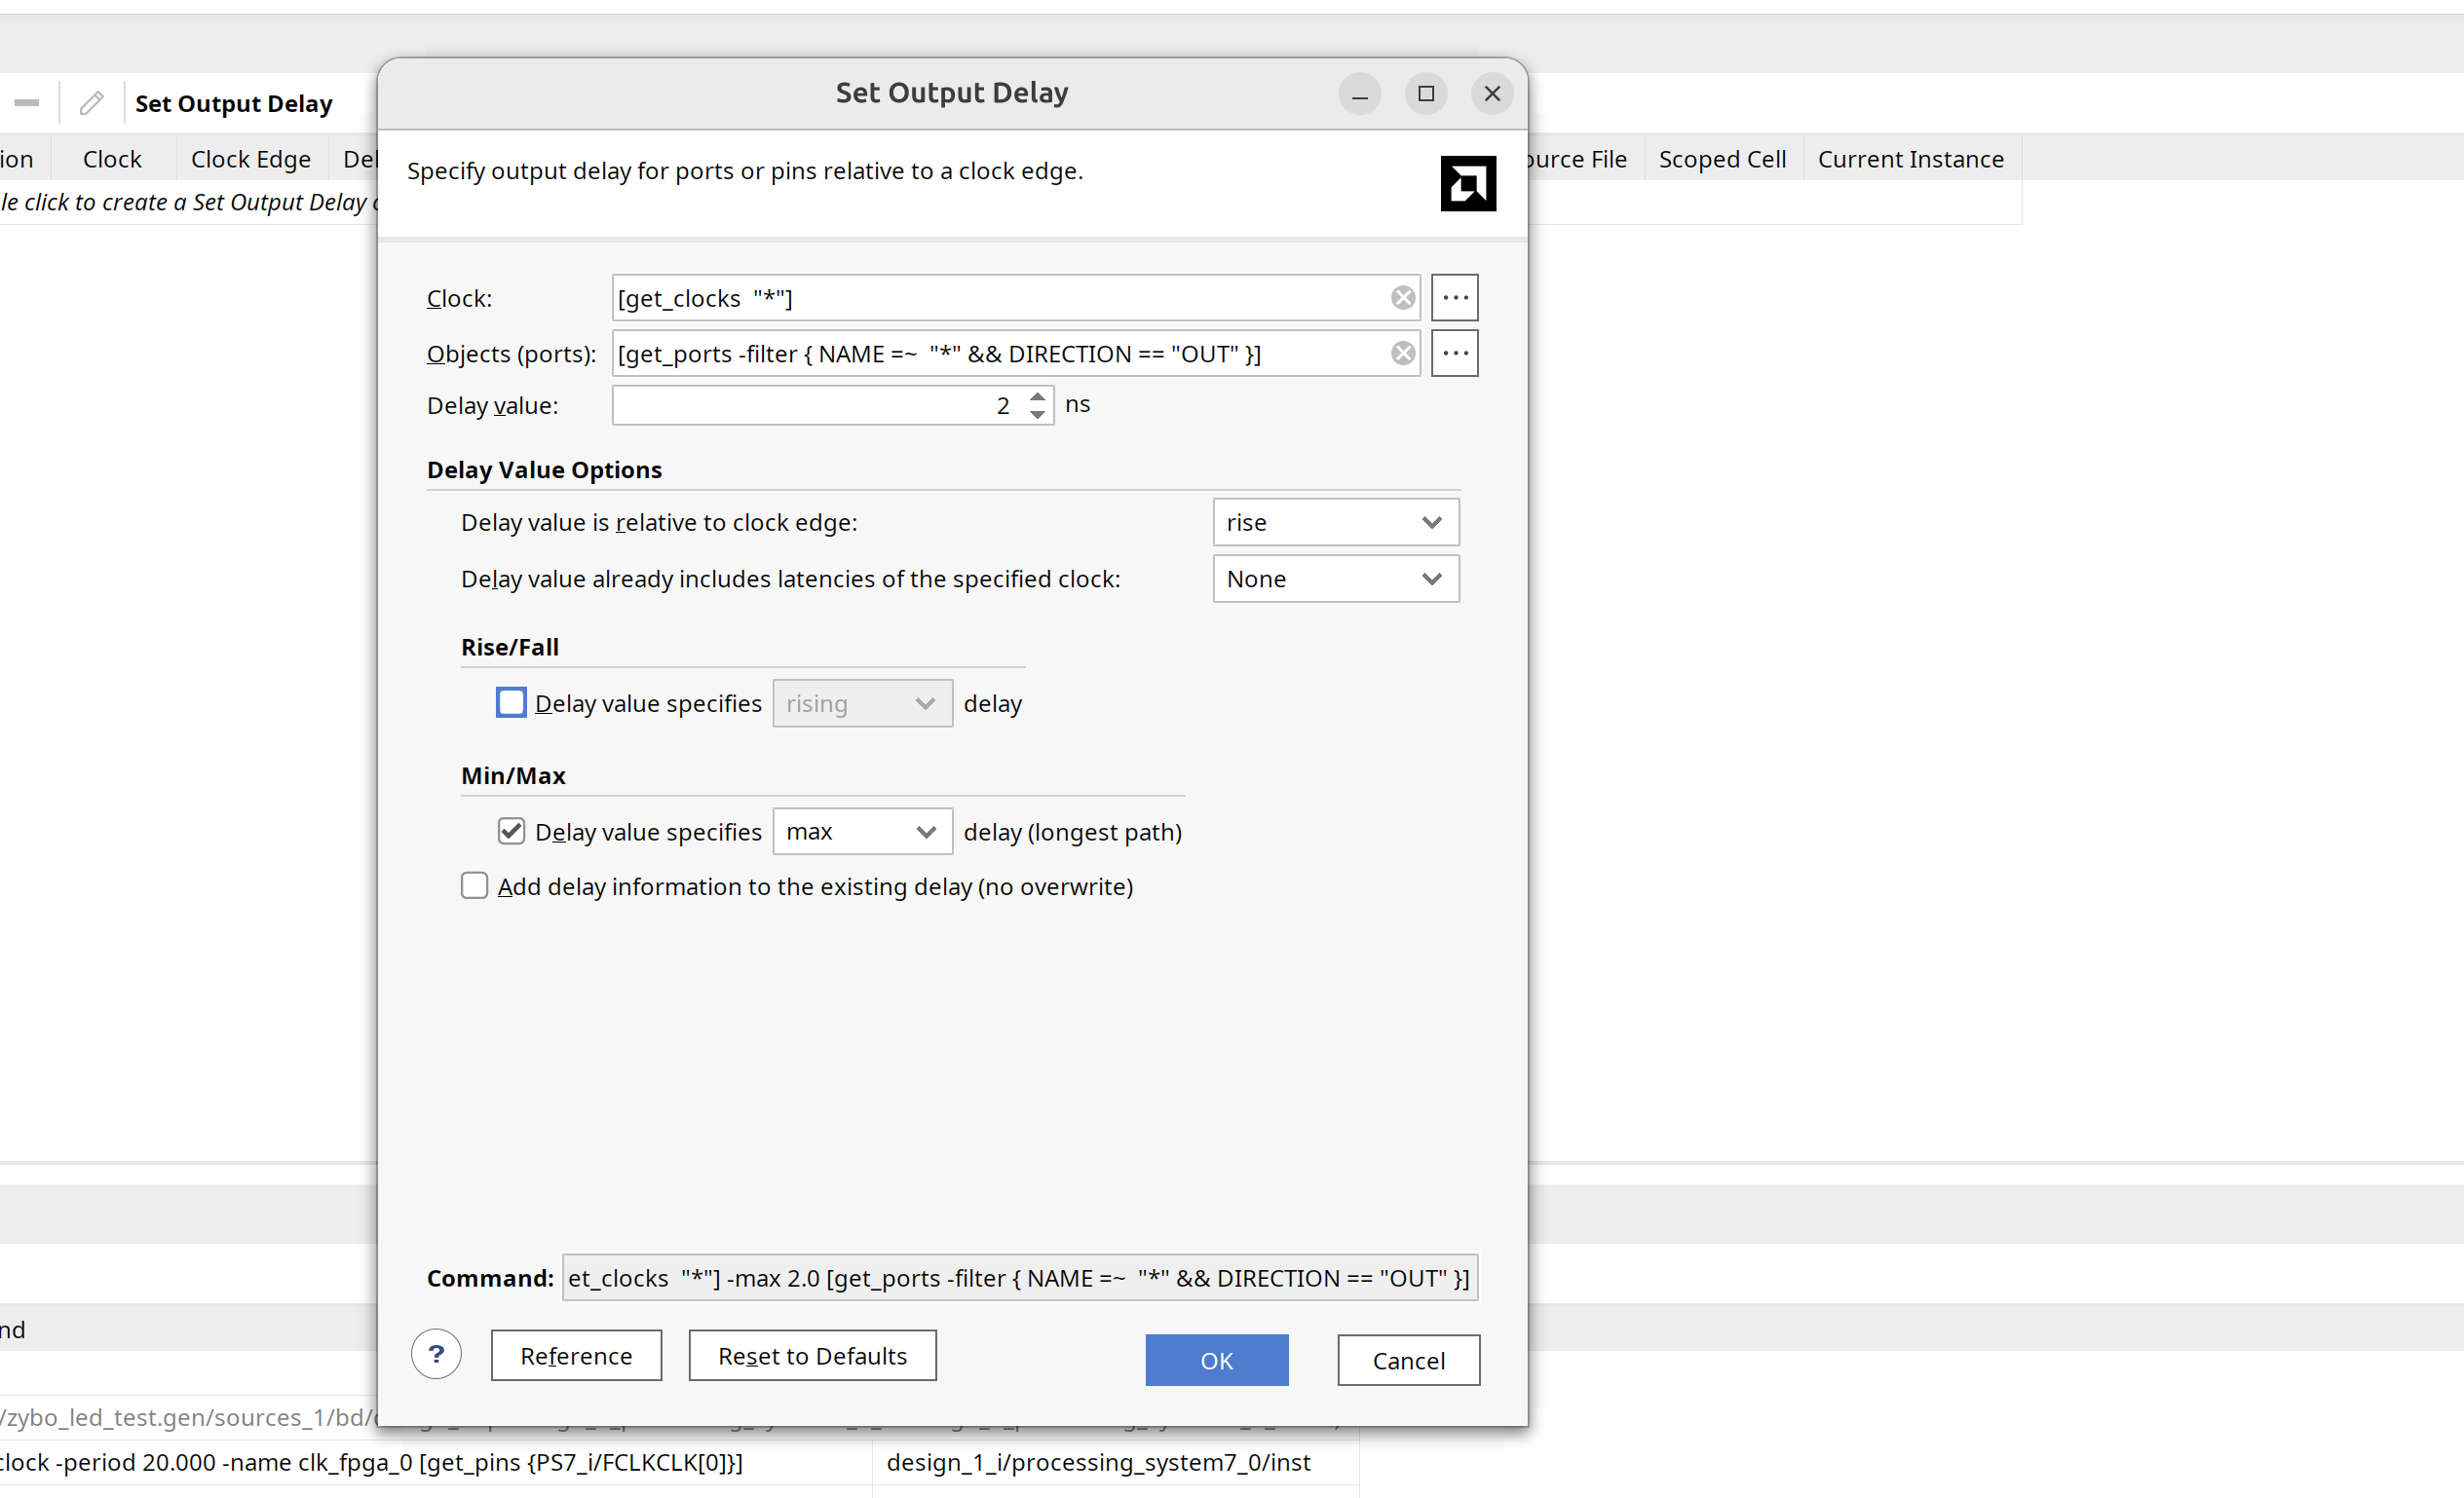This screenshot has width=2464, height=1498.
Task: Click the AMD logo icon
Action: pos(1468,184)
